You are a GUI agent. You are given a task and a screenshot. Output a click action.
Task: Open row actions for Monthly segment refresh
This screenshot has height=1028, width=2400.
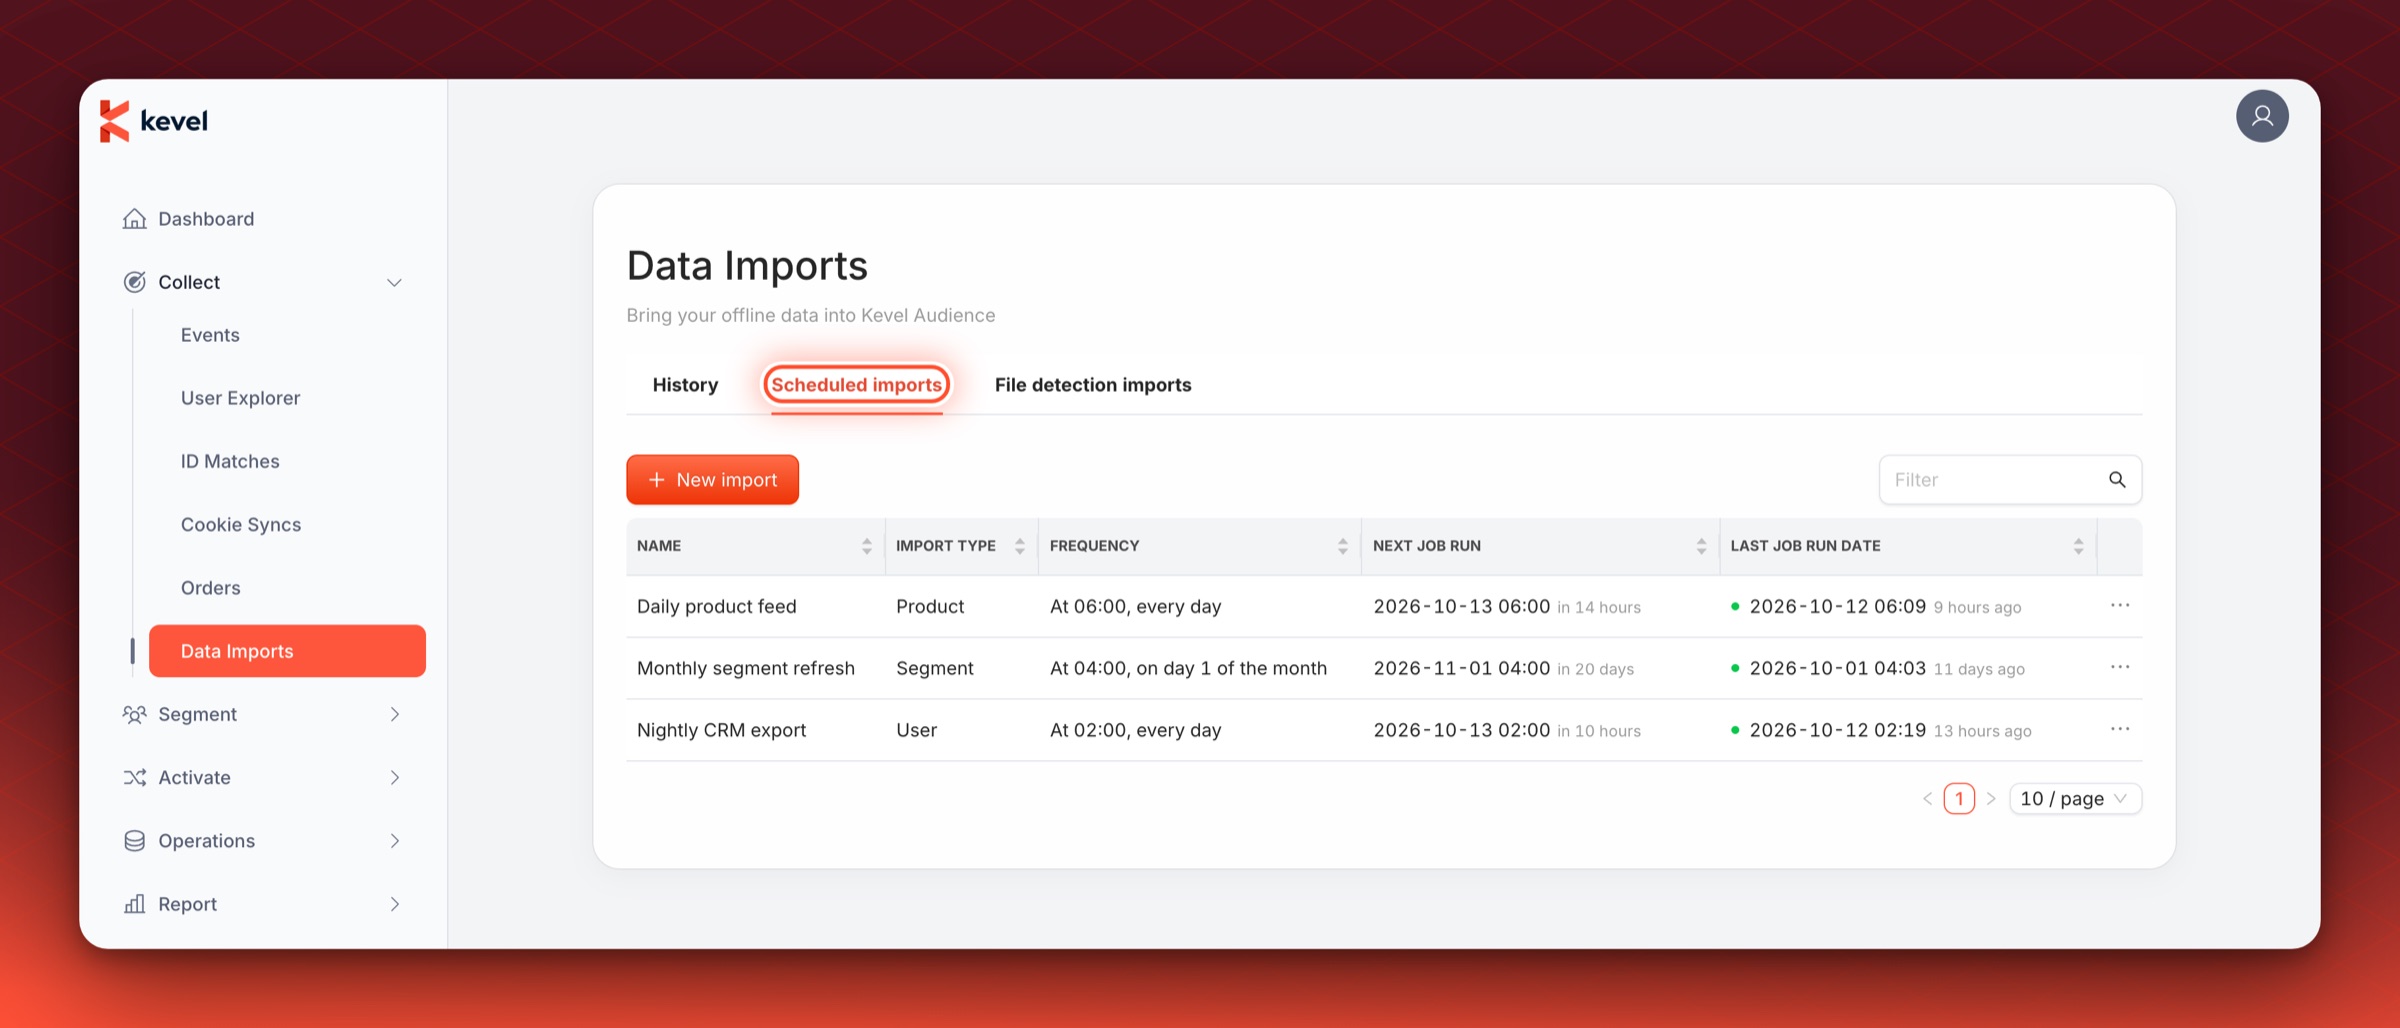[x=2120, y=667]
